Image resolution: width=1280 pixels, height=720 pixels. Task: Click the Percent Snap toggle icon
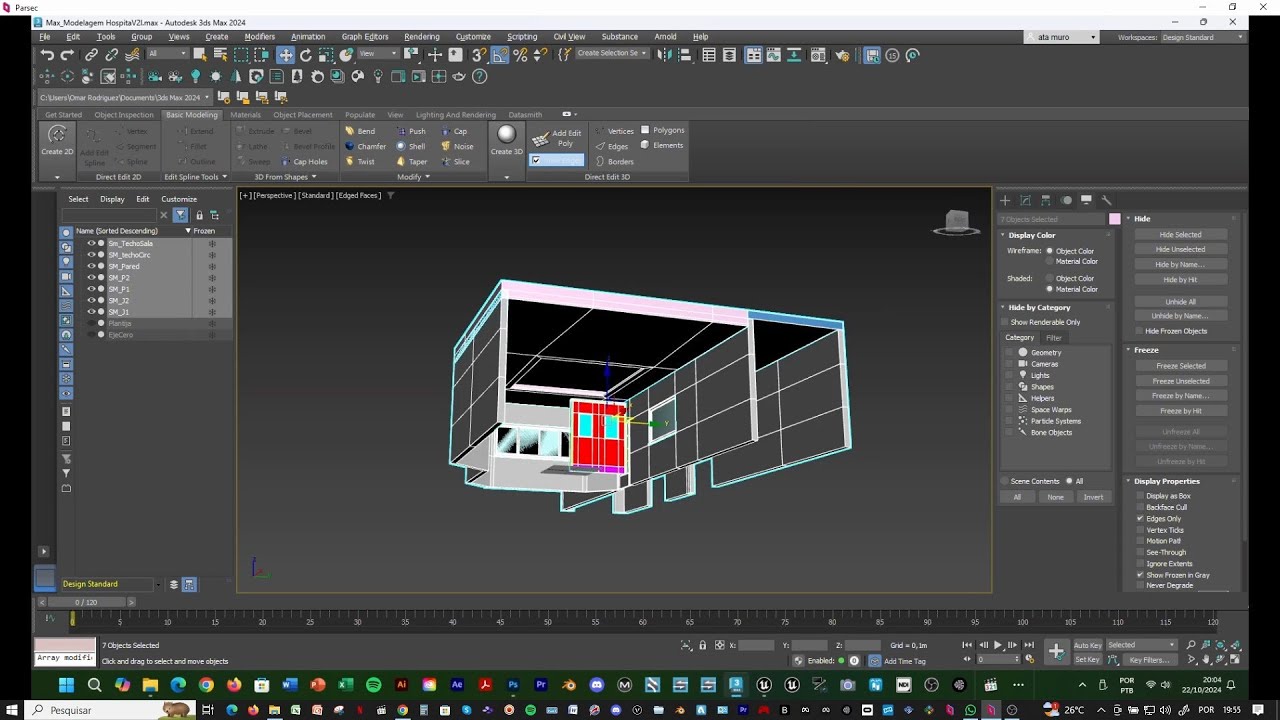520,55
